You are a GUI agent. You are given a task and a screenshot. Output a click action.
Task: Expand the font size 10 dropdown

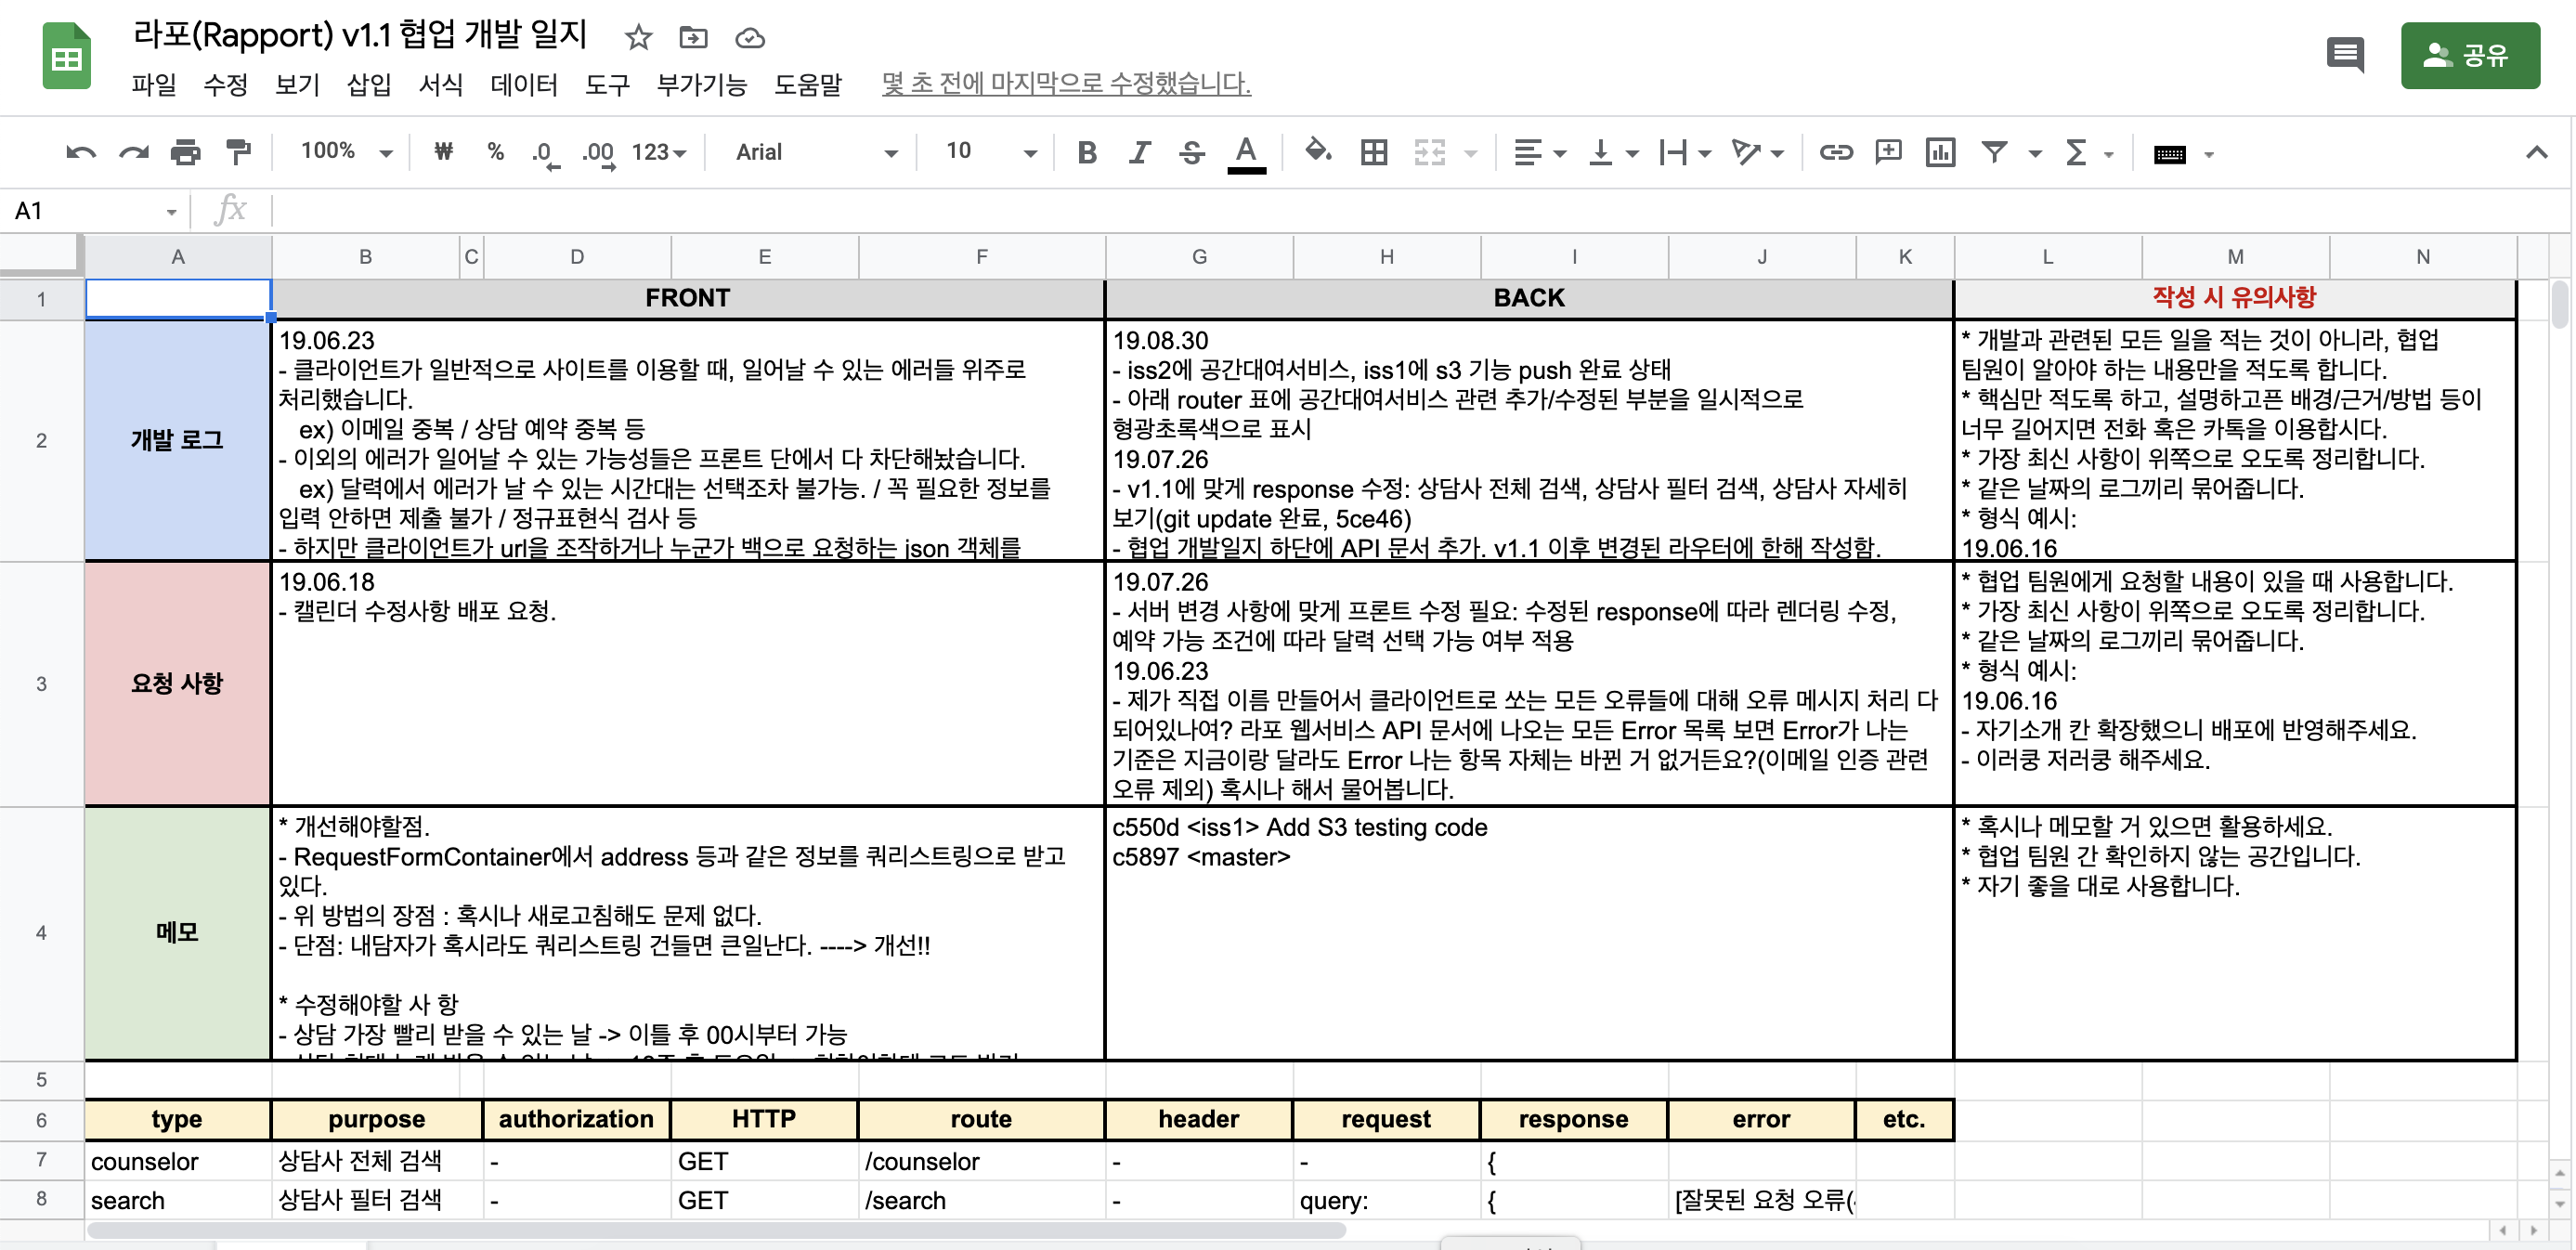pyautogui.click(x=990, y=152)
